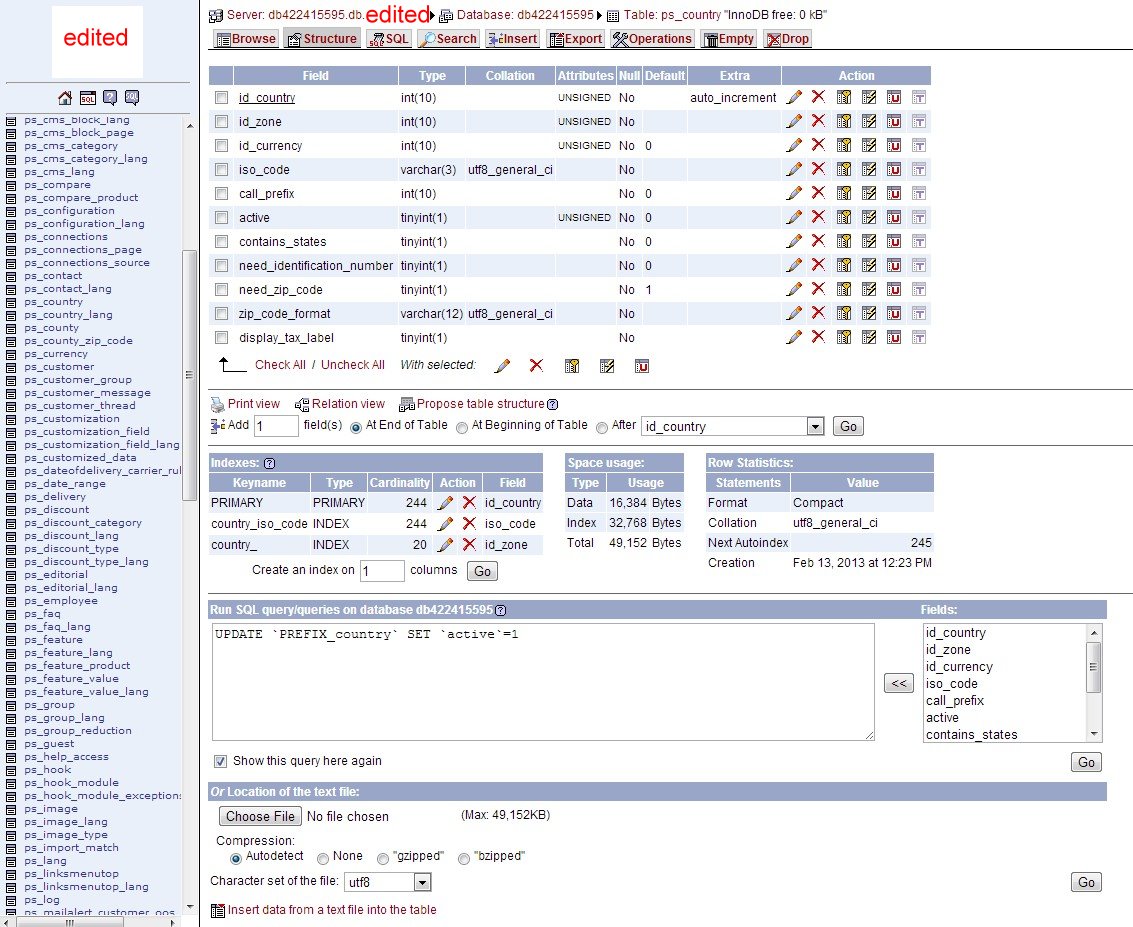Viewport: 1133px width, 927px height.
Task: Open the Search tab
Action: [448, 39]
